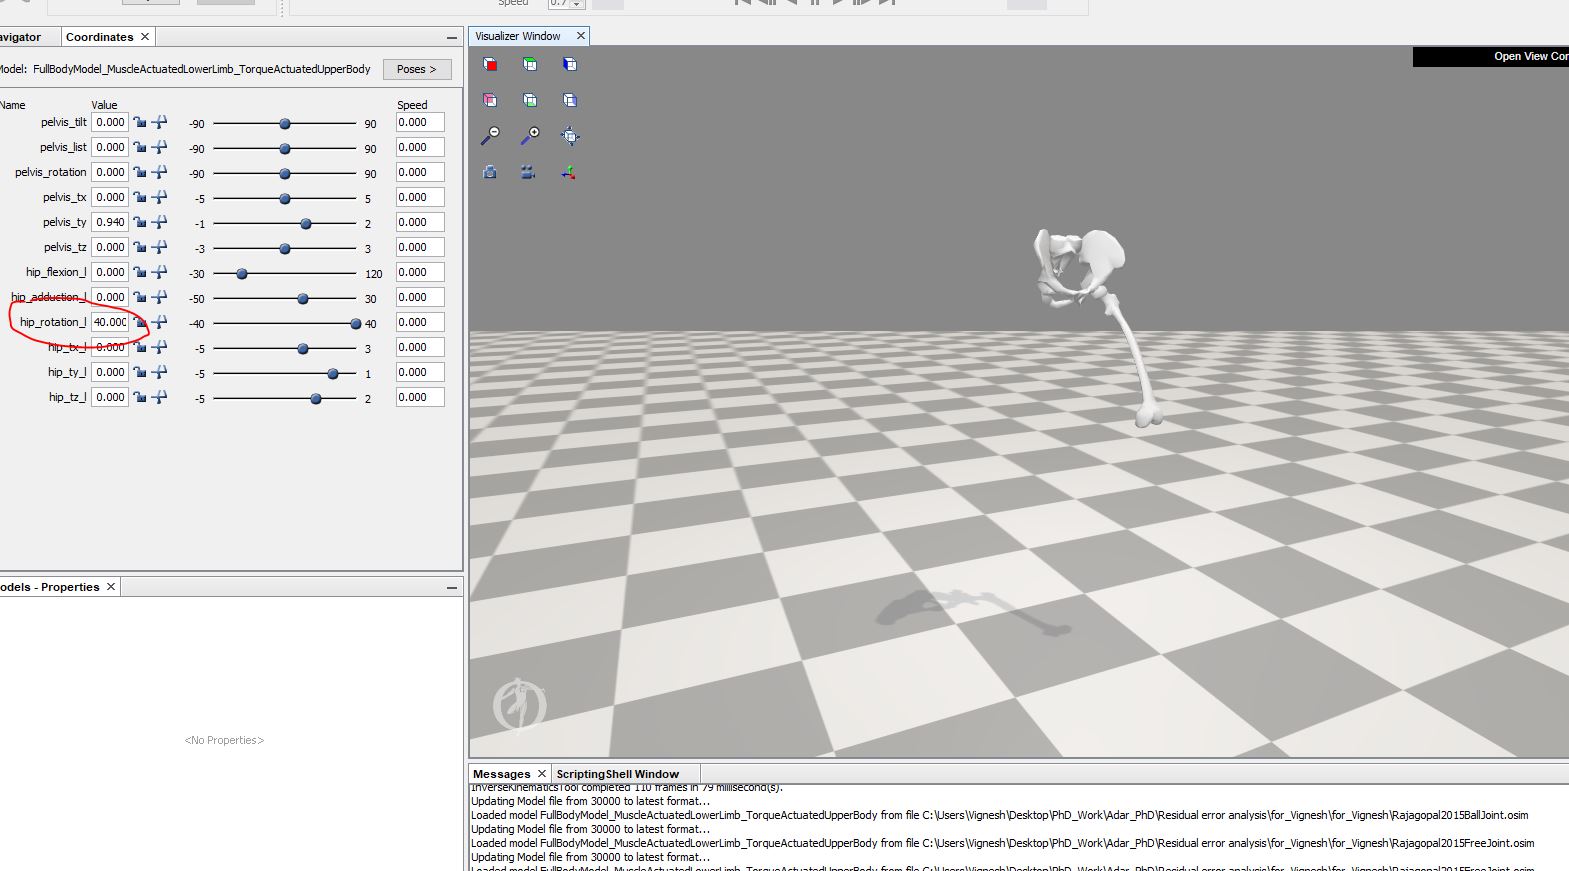Click the 'No Properties' placeholder text
Screen dimensions: 1569x871
coord(224,740)
